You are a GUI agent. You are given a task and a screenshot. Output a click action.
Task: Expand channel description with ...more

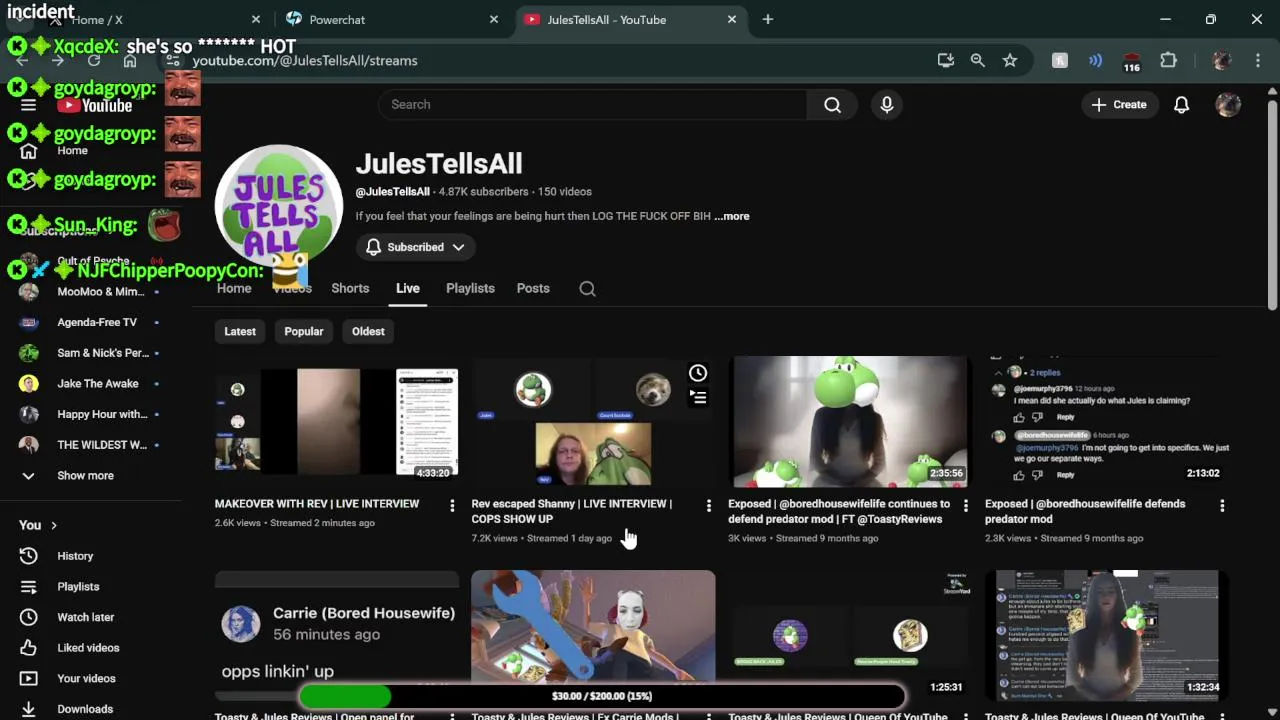pos(732,216)
